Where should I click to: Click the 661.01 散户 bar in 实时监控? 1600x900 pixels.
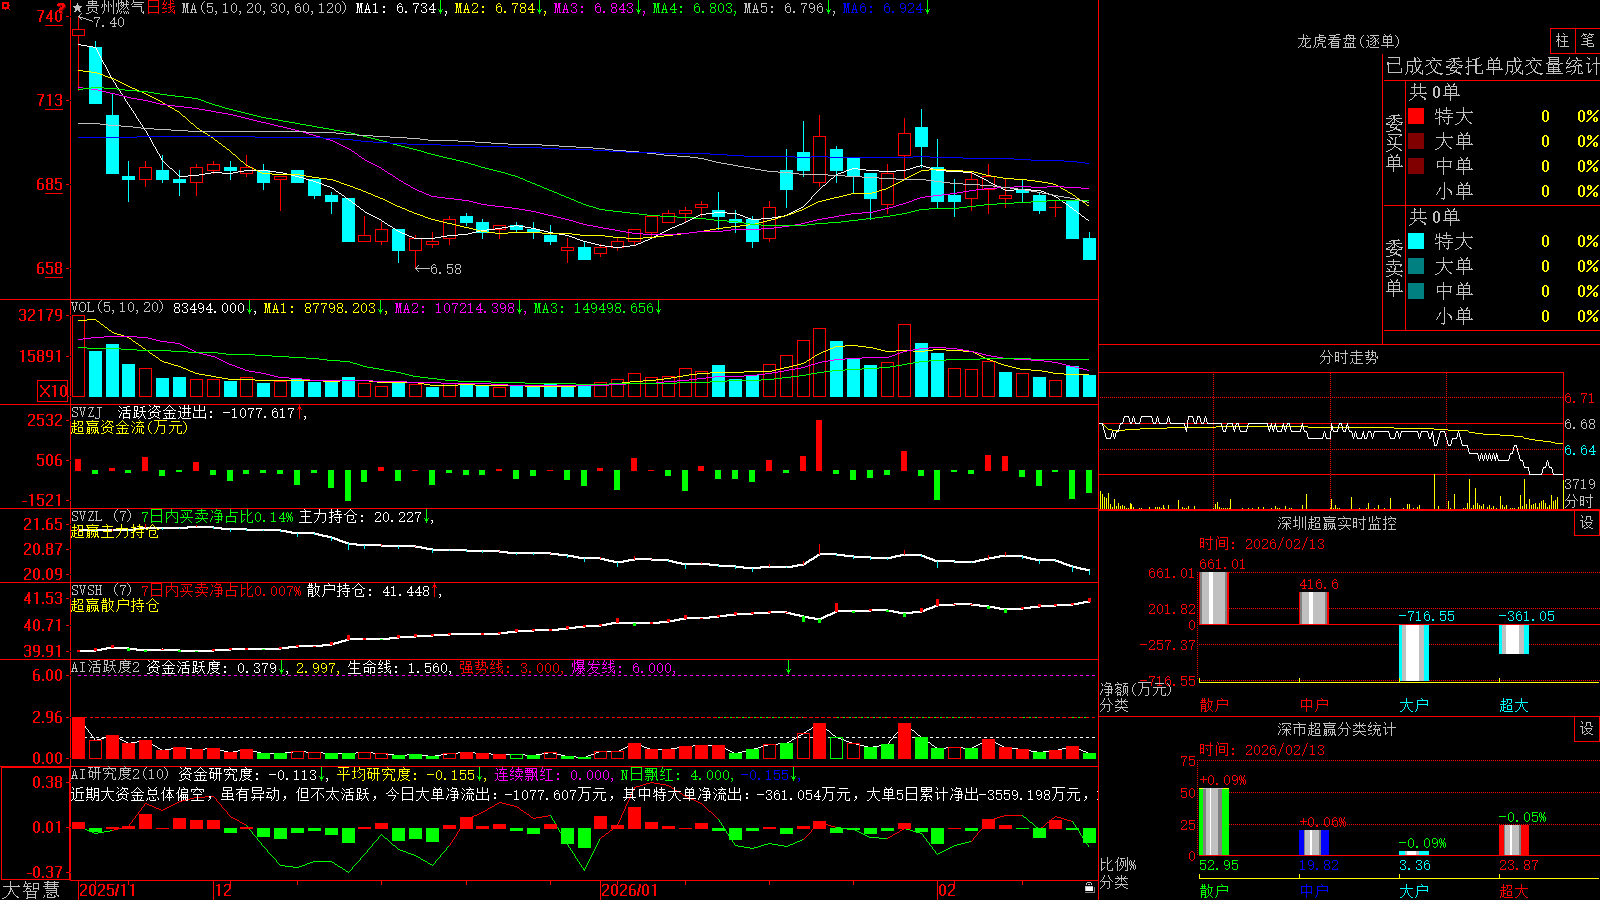[x=1213, y=598]
